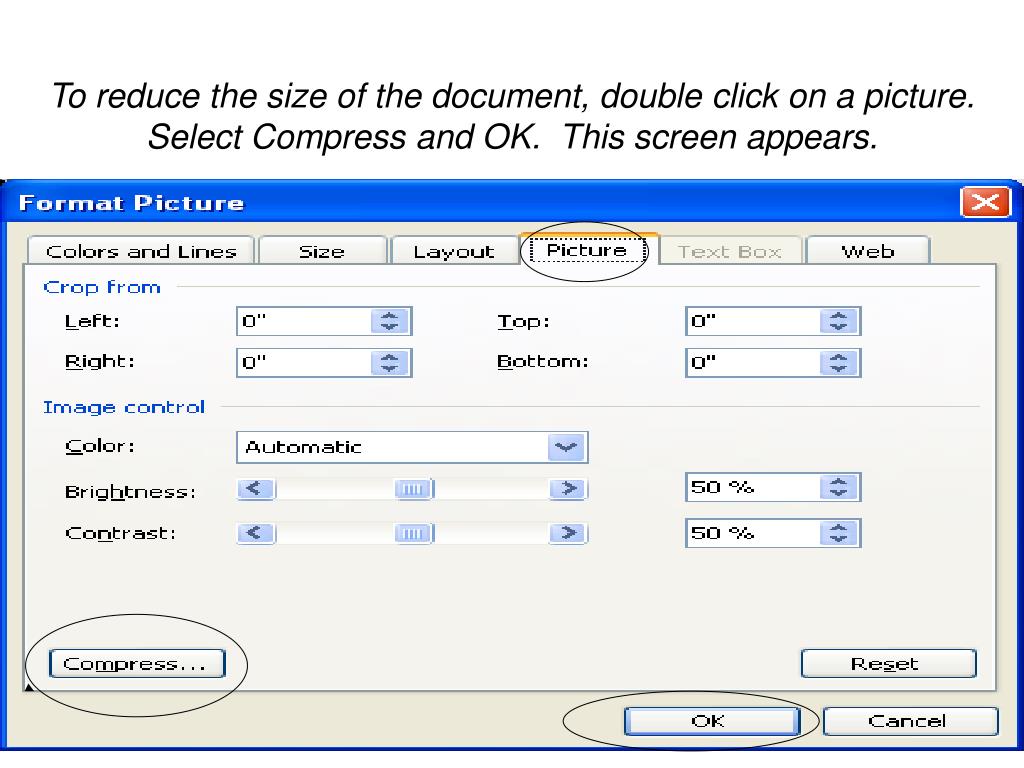
Task: Click Brightness slider right arrow
Action: click(568, 488)
